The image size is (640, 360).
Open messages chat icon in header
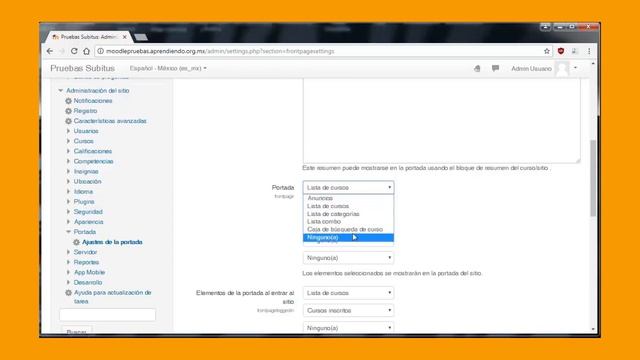pyautogui.click(x=495, y=68)
